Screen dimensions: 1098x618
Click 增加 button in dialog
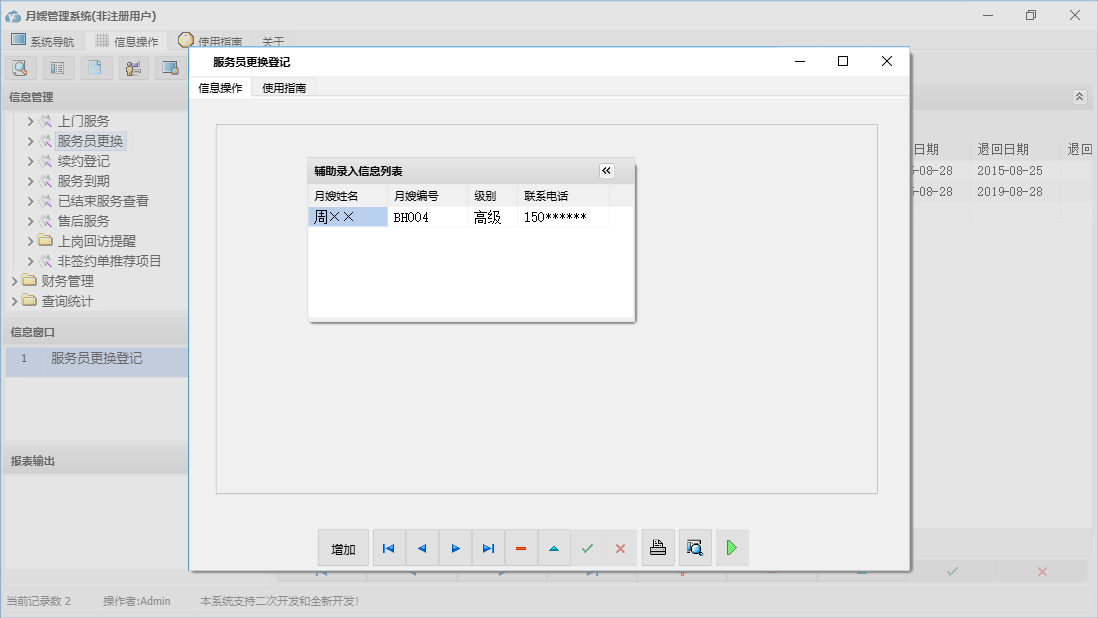(x=343, y=548)
